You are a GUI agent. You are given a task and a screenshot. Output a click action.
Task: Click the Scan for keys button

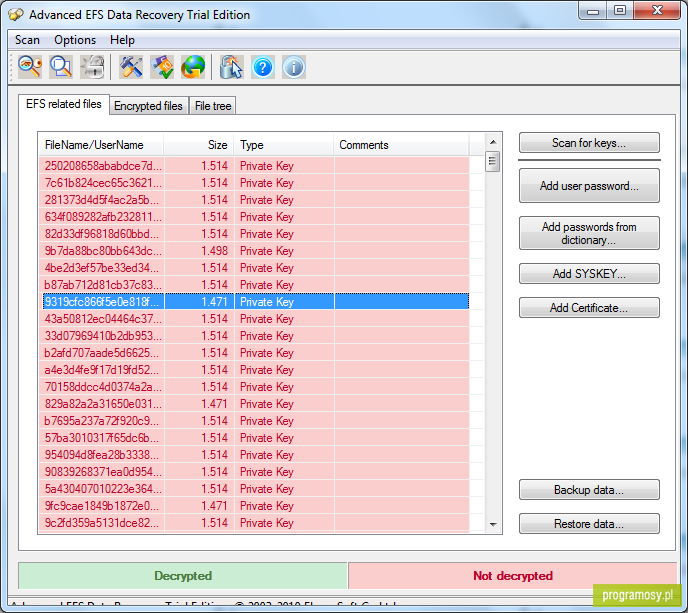589,143
